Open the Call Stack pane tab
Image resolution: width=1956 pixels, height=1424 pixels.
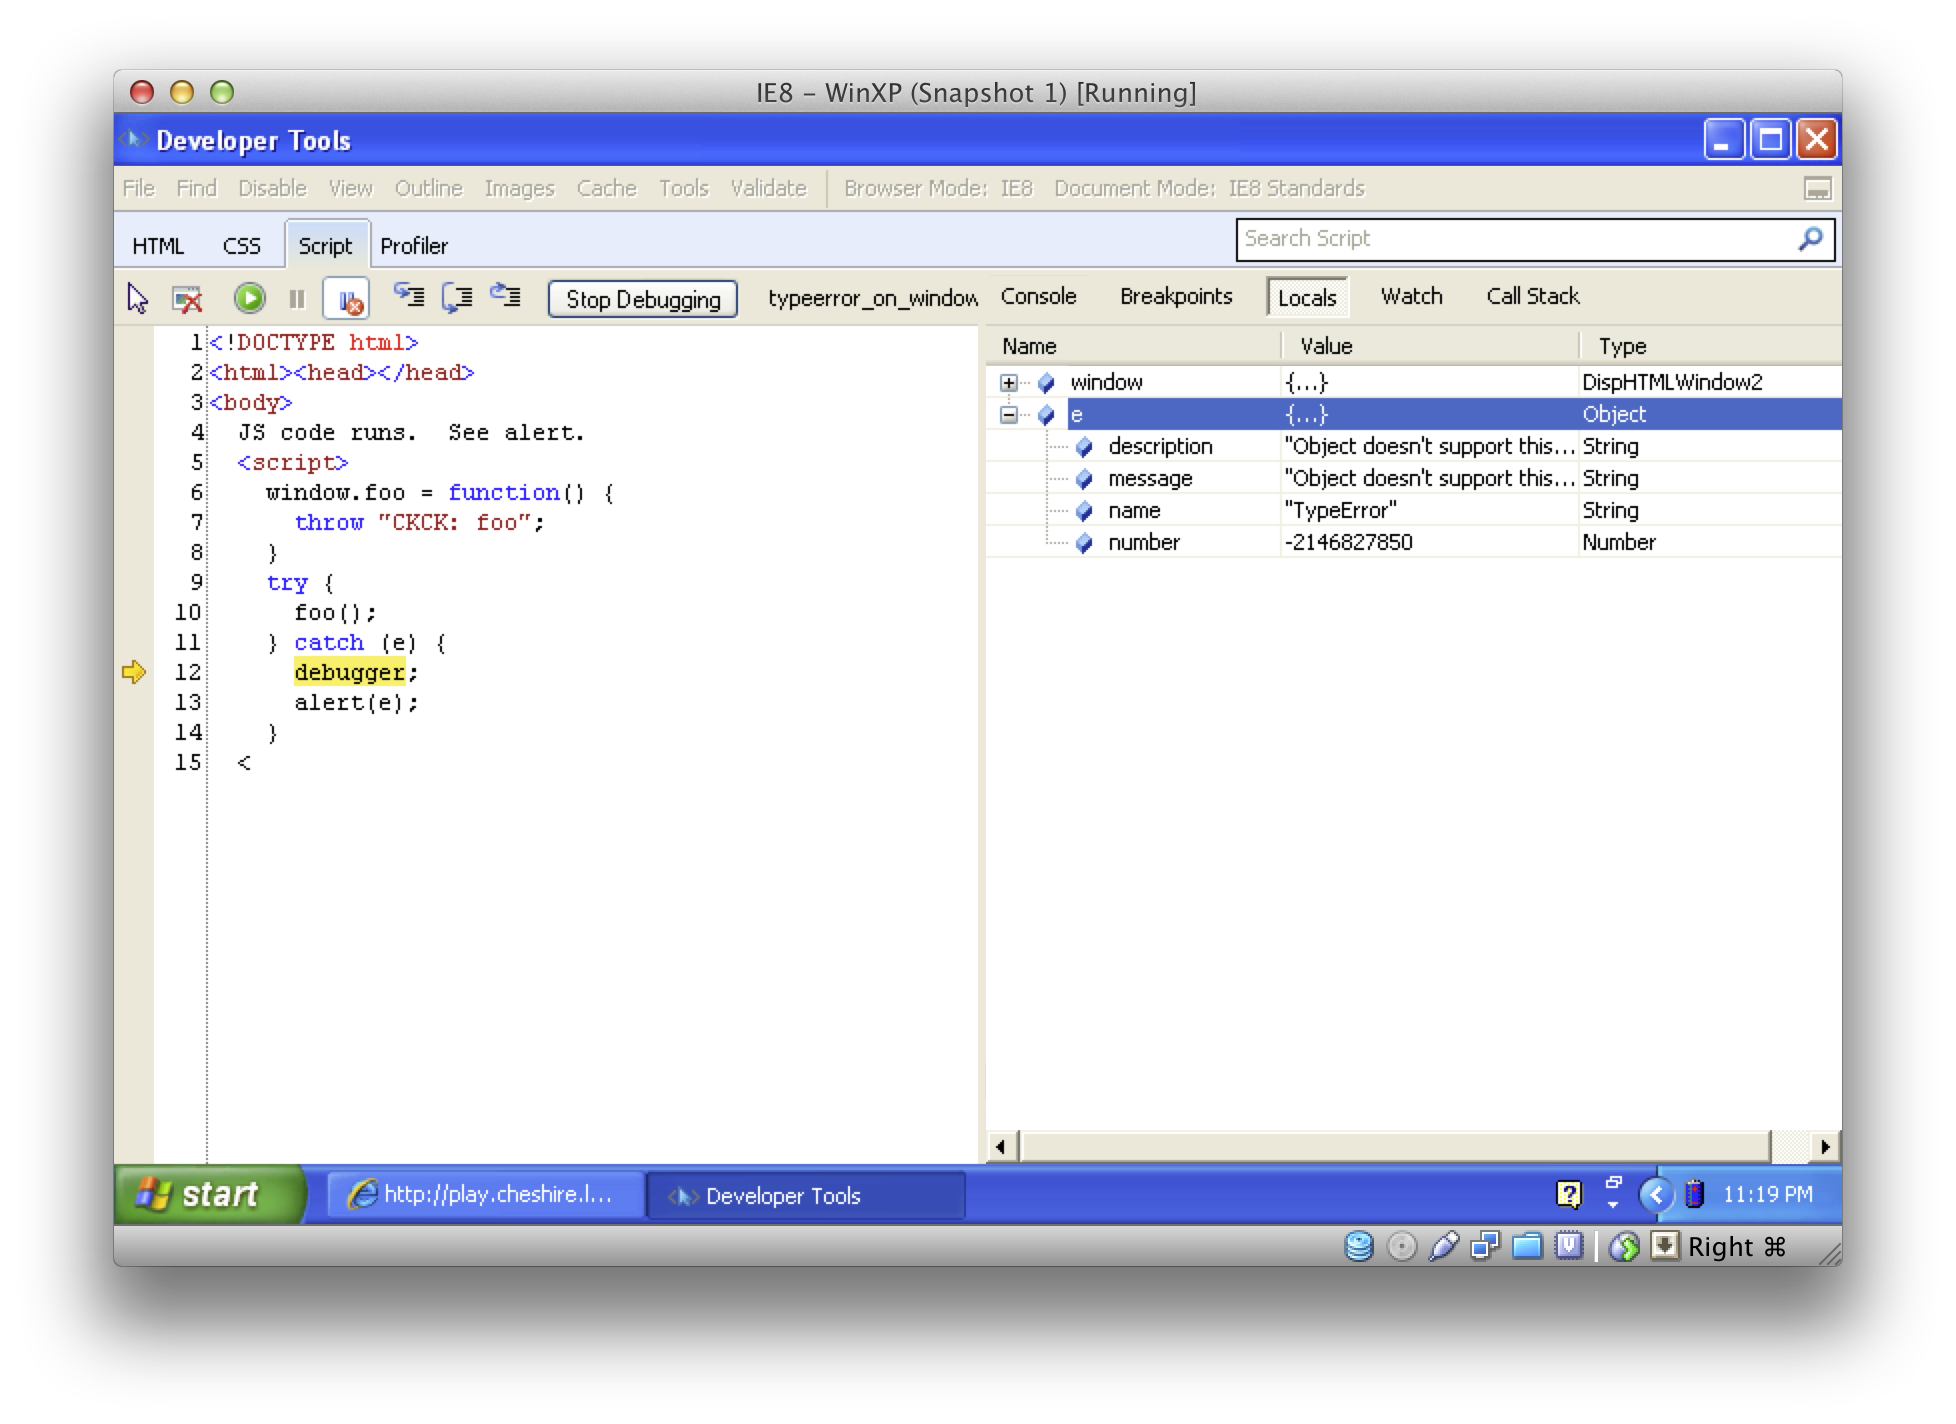[1533, 297]
